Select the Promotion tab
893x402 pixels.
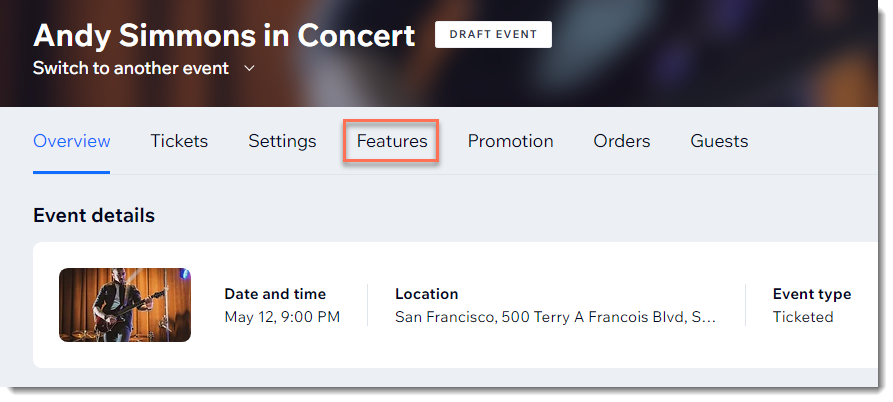510,141
